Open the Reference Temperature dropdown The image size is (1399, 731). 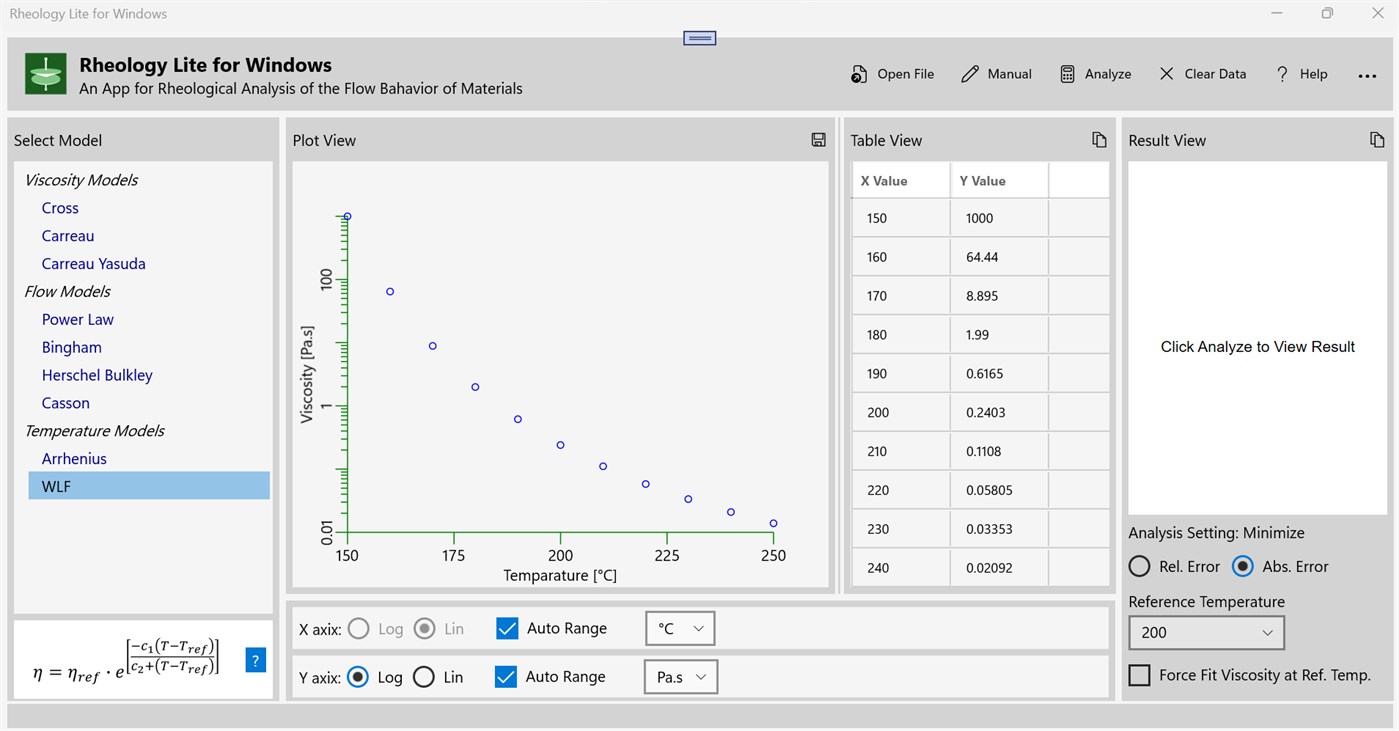[1206, 633]
